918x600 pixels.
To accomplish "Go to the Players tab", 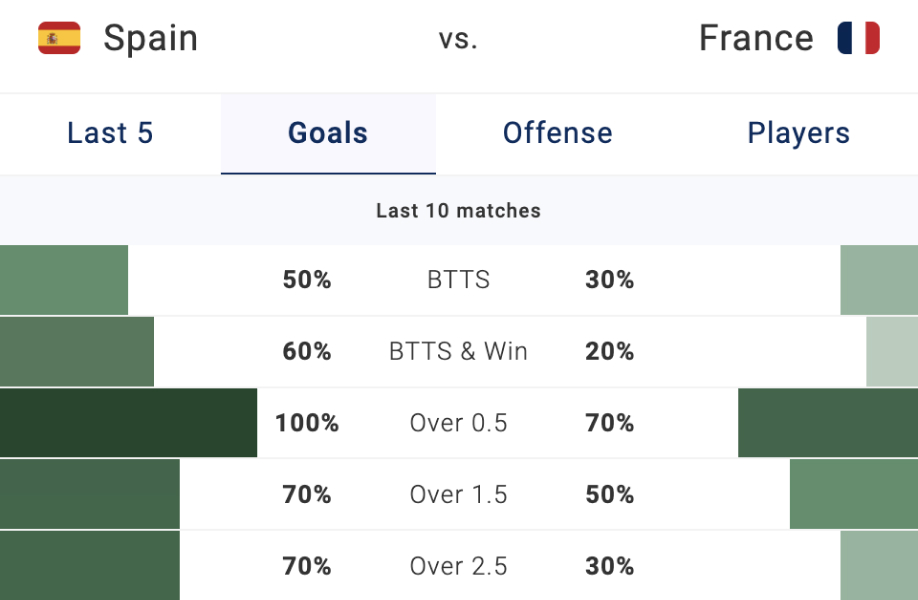I will point(798,133).
